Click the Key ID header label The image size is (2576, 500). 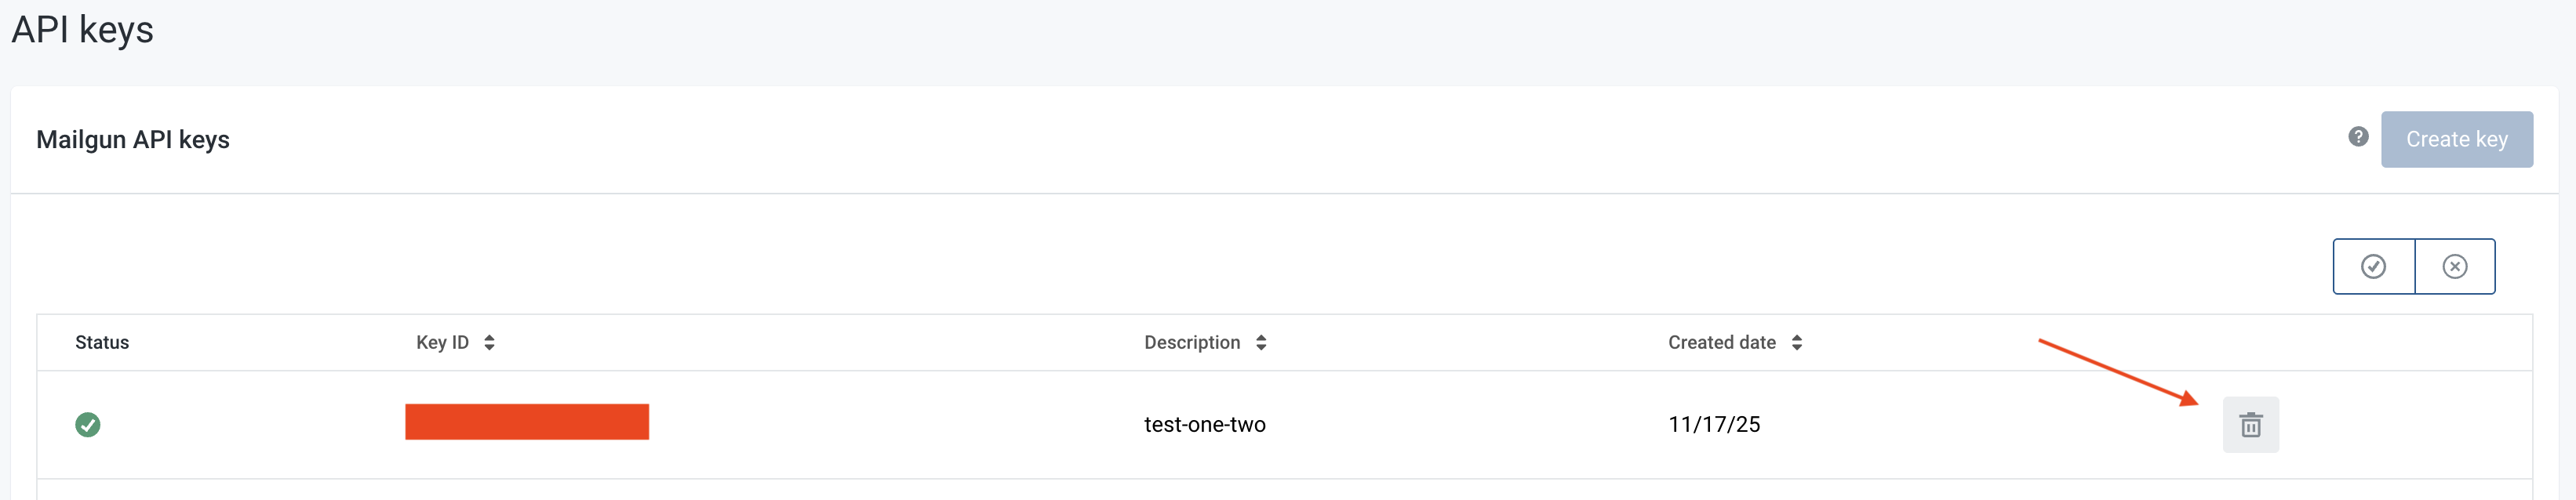tap(442, 343)
